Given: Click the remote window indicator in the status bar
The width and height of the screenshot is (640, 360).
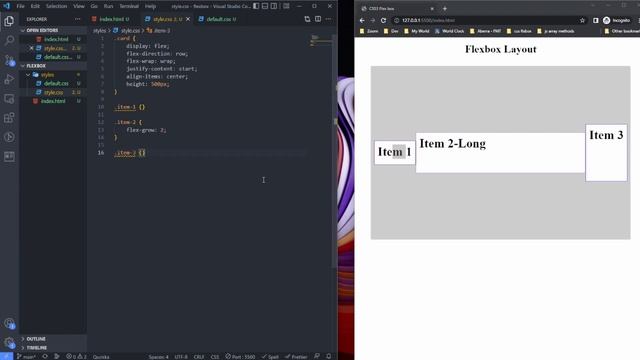Looking at the screenshot, I should (x=7, y=356).
